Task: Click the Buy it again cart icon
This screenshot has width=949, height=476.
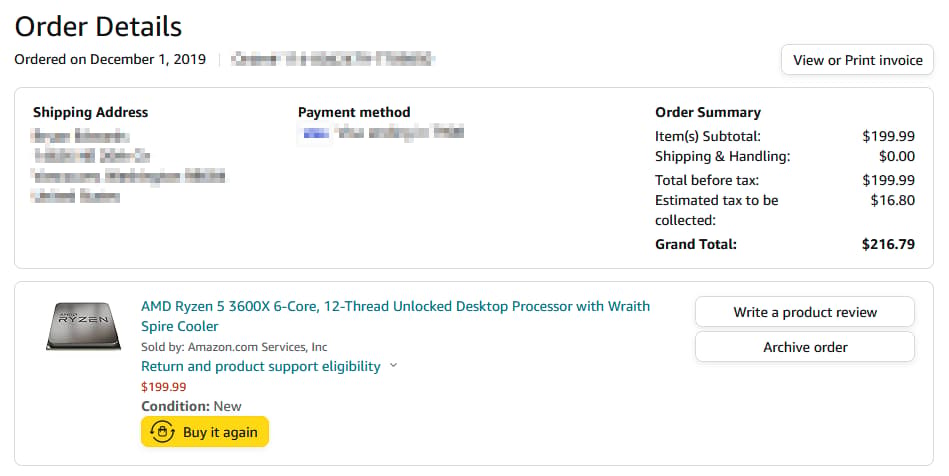Action: click(x=162, y=432)
